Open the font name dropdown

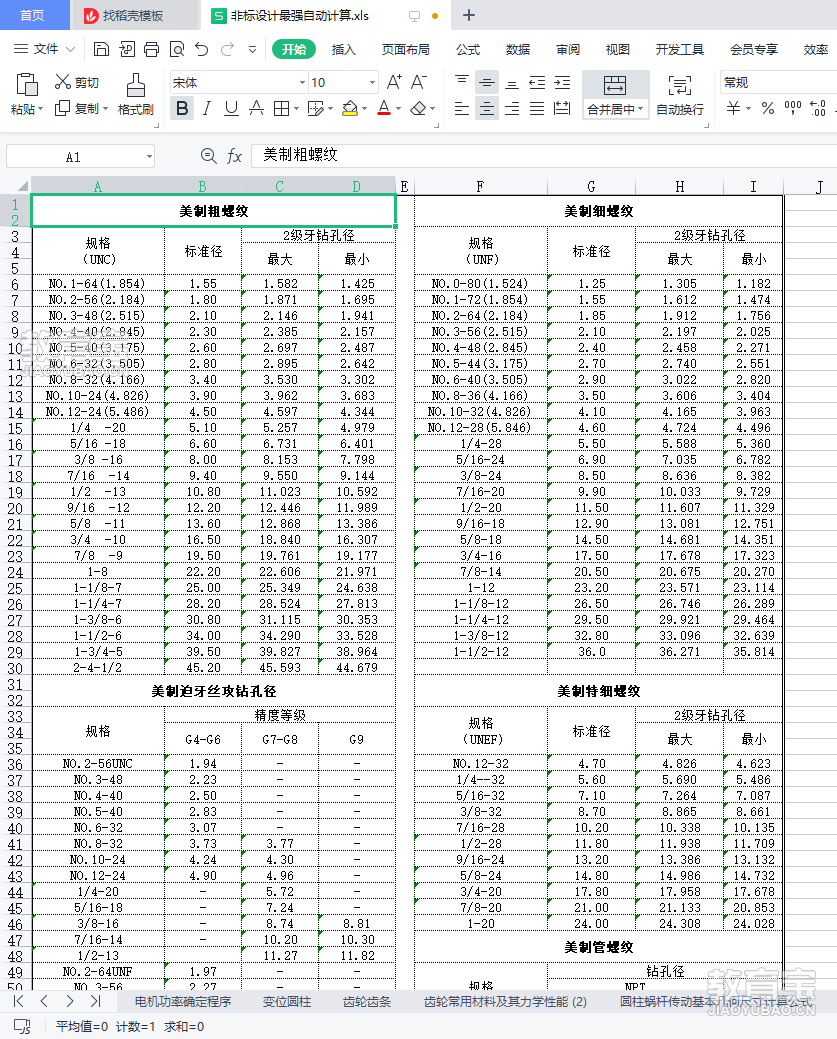[302, 83]
